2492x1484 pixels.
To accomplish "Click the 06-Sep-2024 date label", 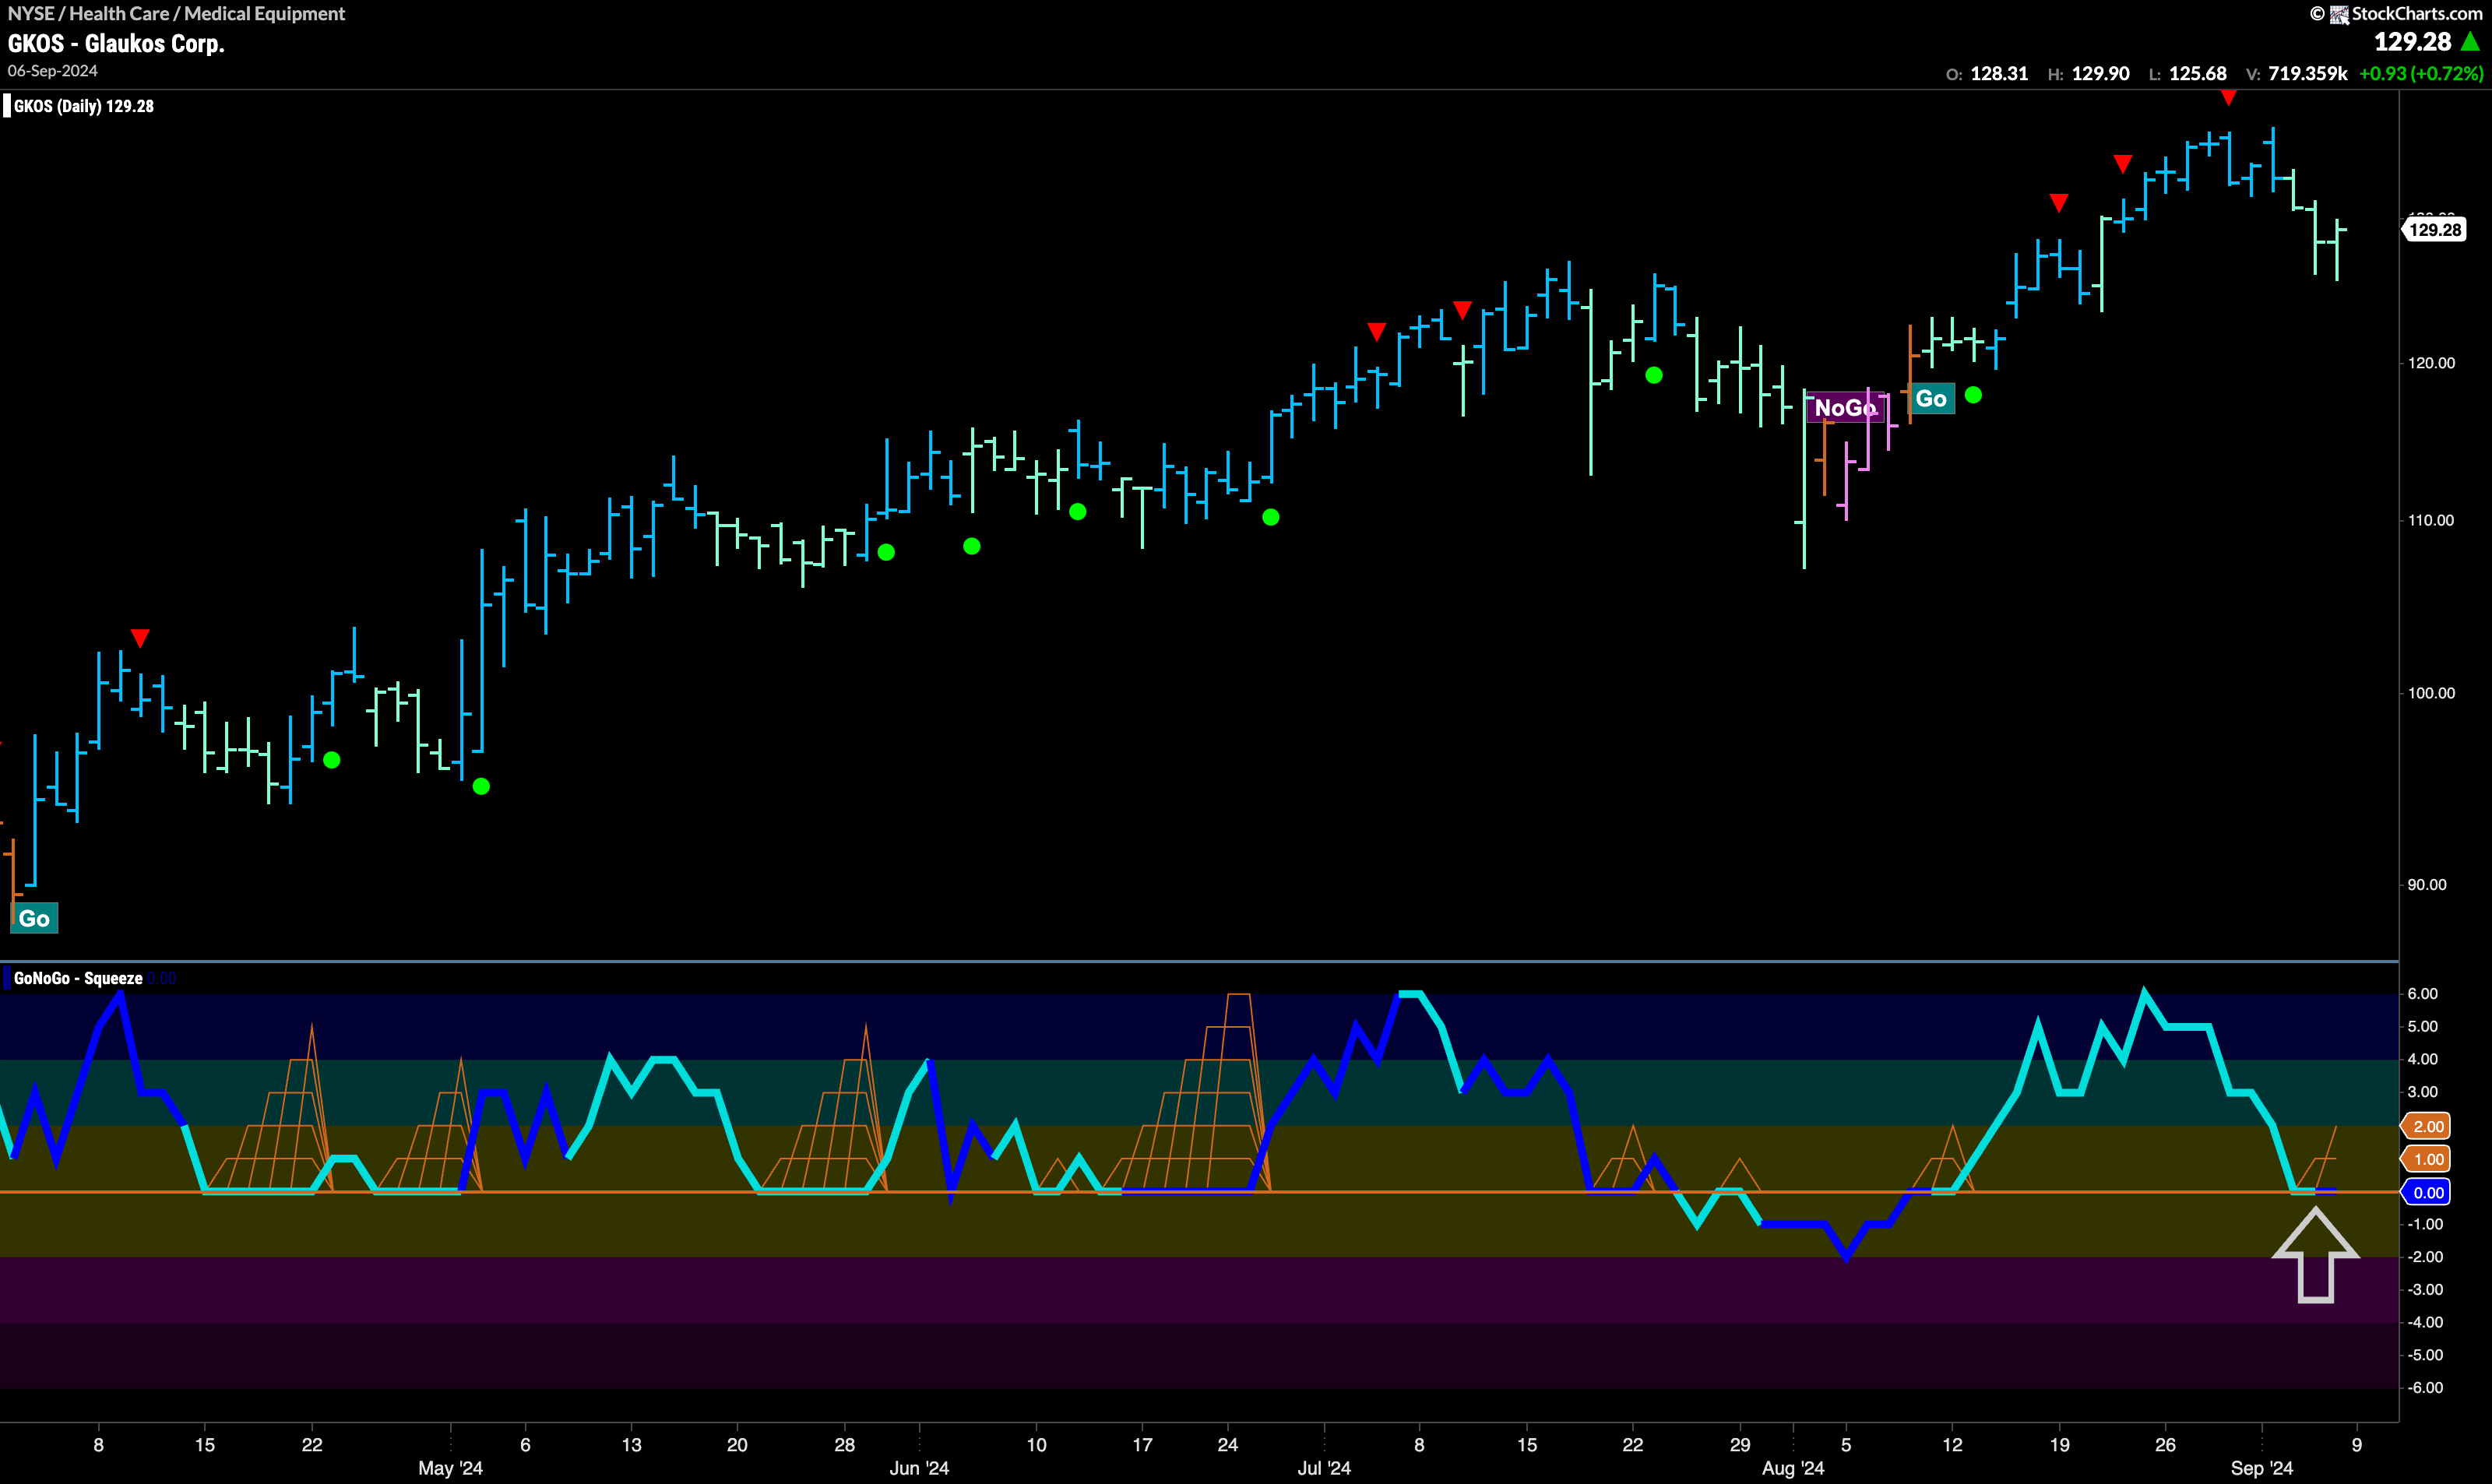I will coord(52,71).
